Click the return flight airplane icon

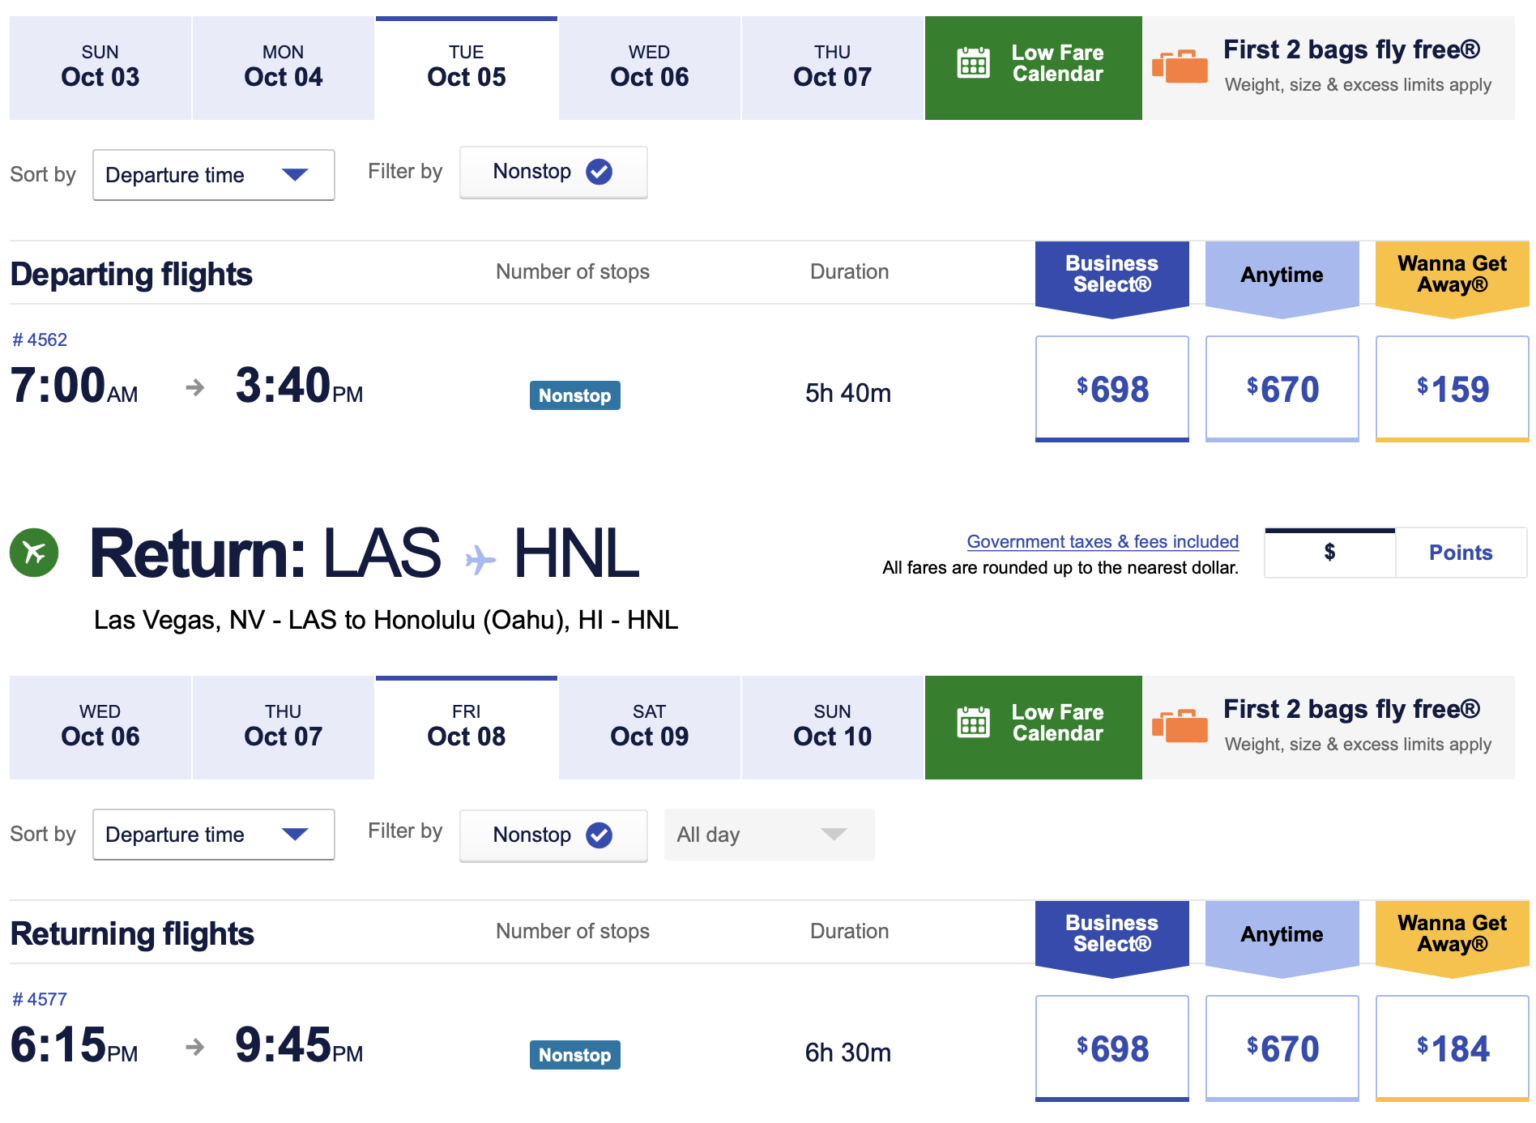pos(34,552)
